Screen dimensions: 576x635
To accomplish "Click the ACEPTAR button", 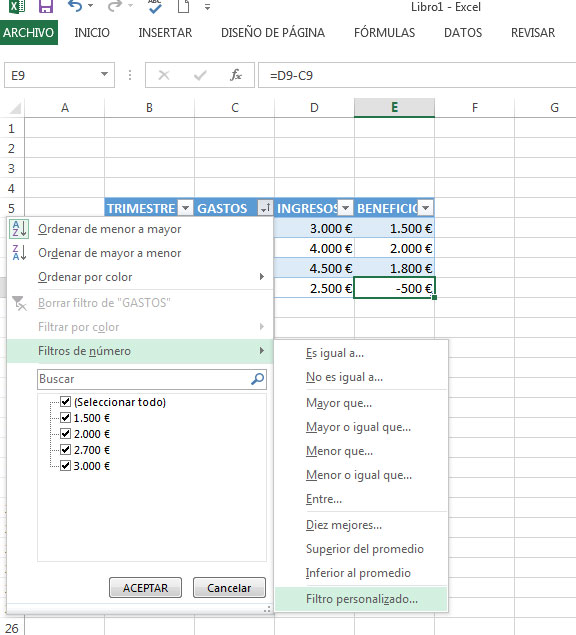I will (x=145, y=588).
